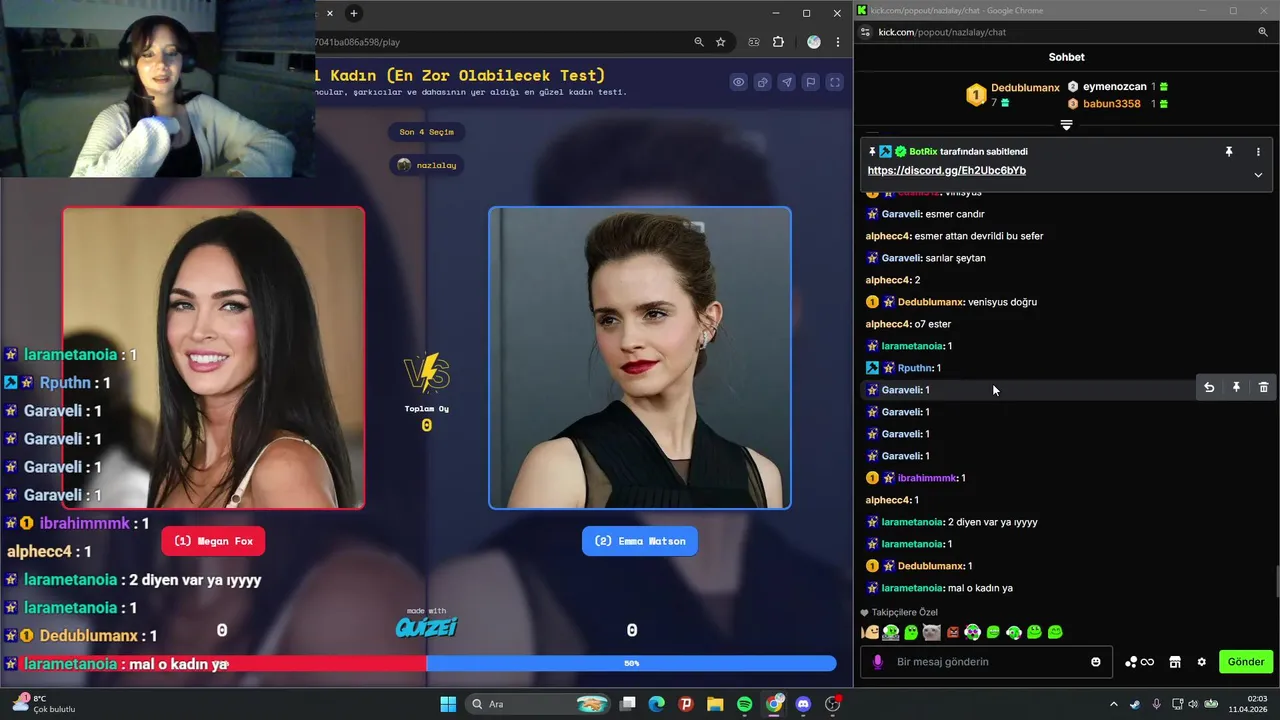Click the green Gönder send button
Image resolution: width=1280 pixels, height=720 pixels.
click(x=1246, y=662)
